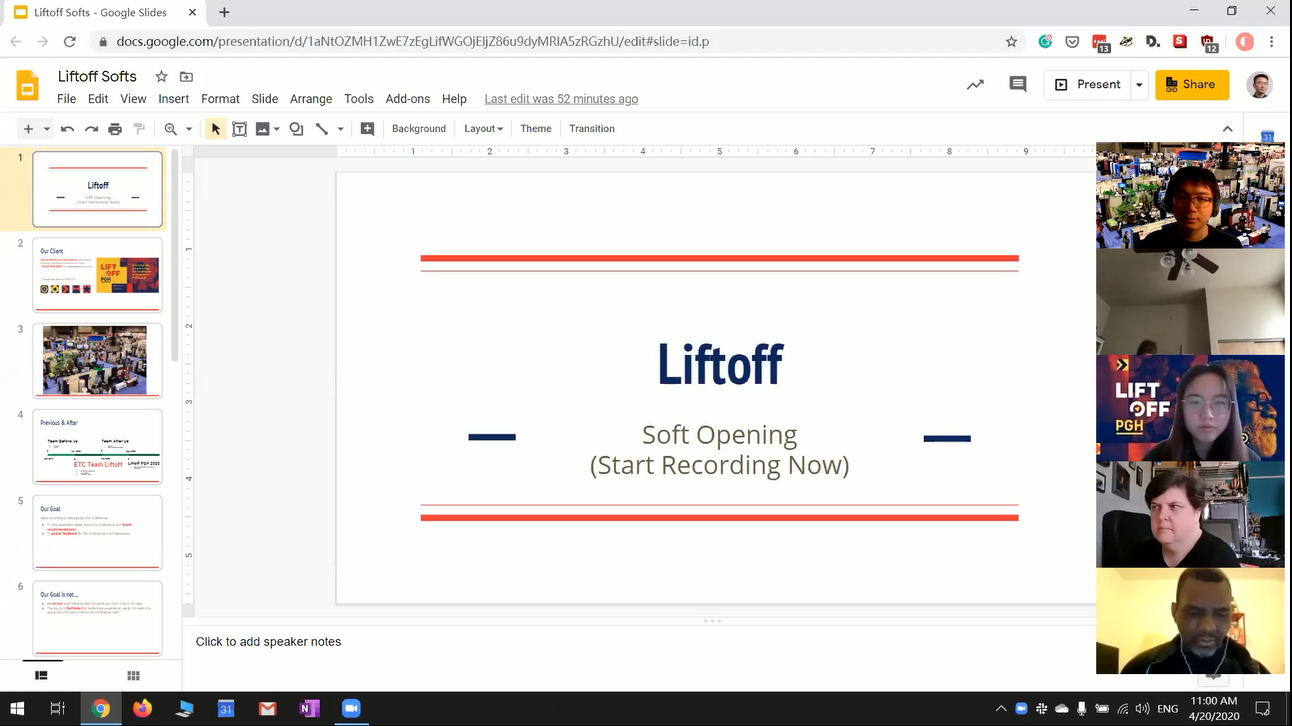Open comment history icon

[x=1018, y=85]
